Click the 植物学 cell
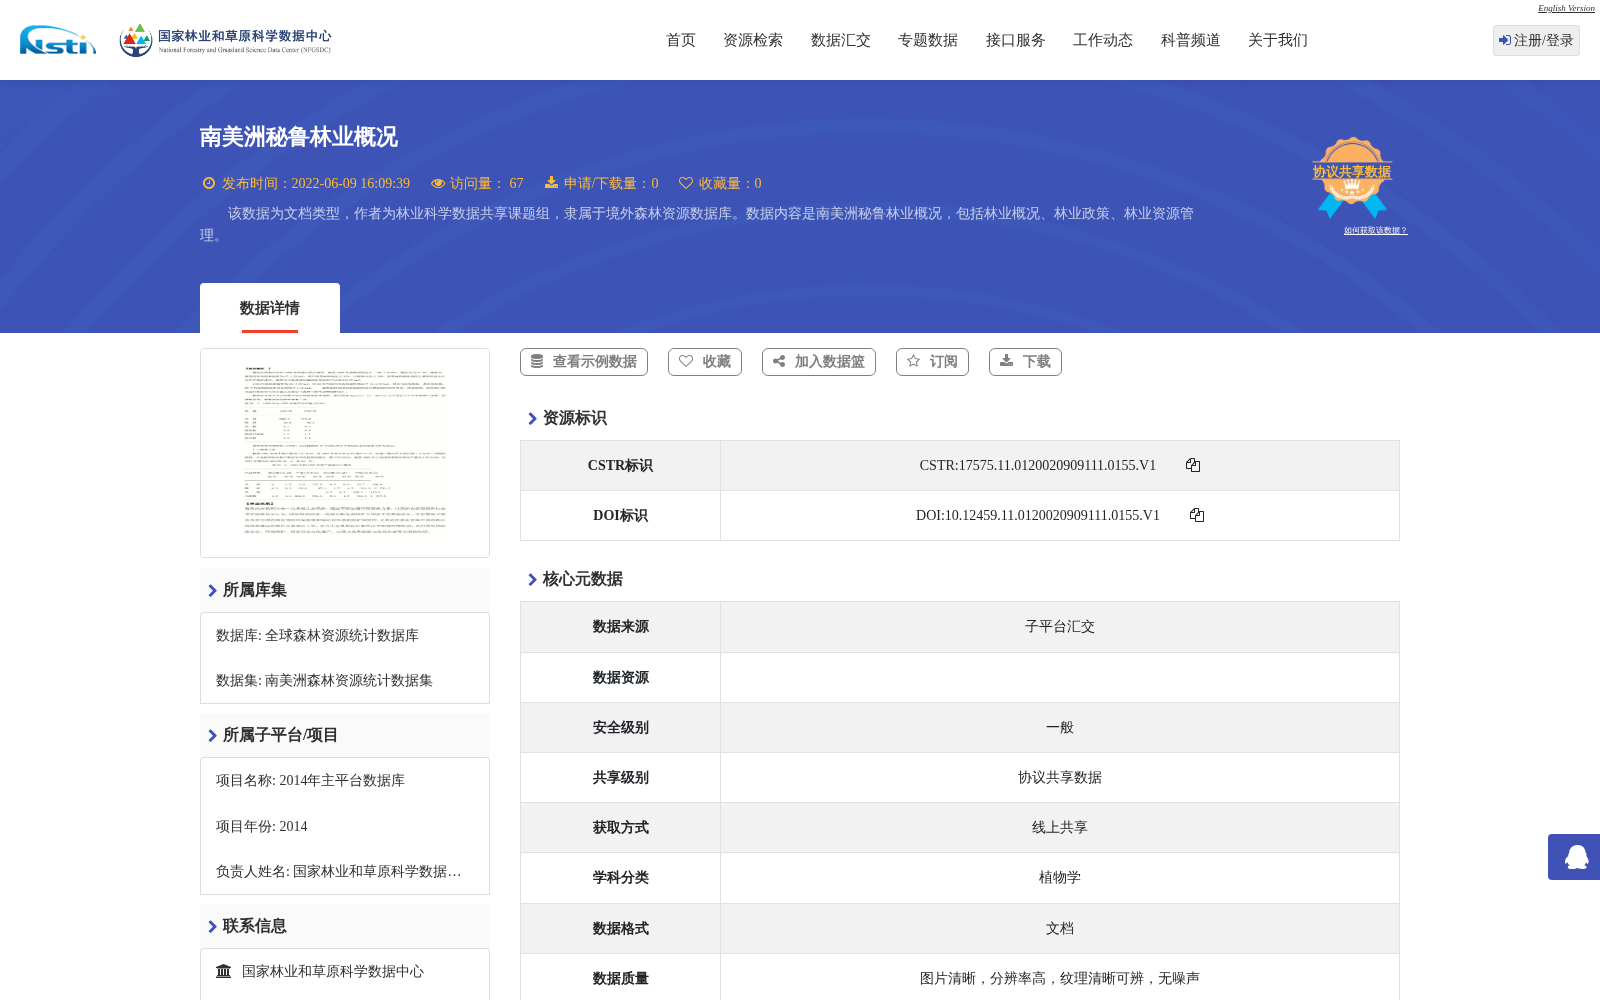Screen dimensions: 1600x1000 (1060, 877)
